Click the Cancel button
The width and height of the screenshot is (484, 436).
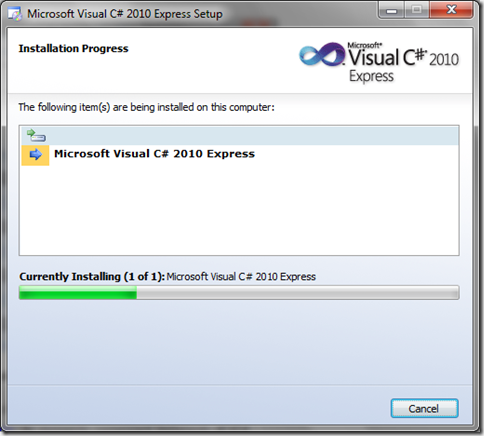424,408
